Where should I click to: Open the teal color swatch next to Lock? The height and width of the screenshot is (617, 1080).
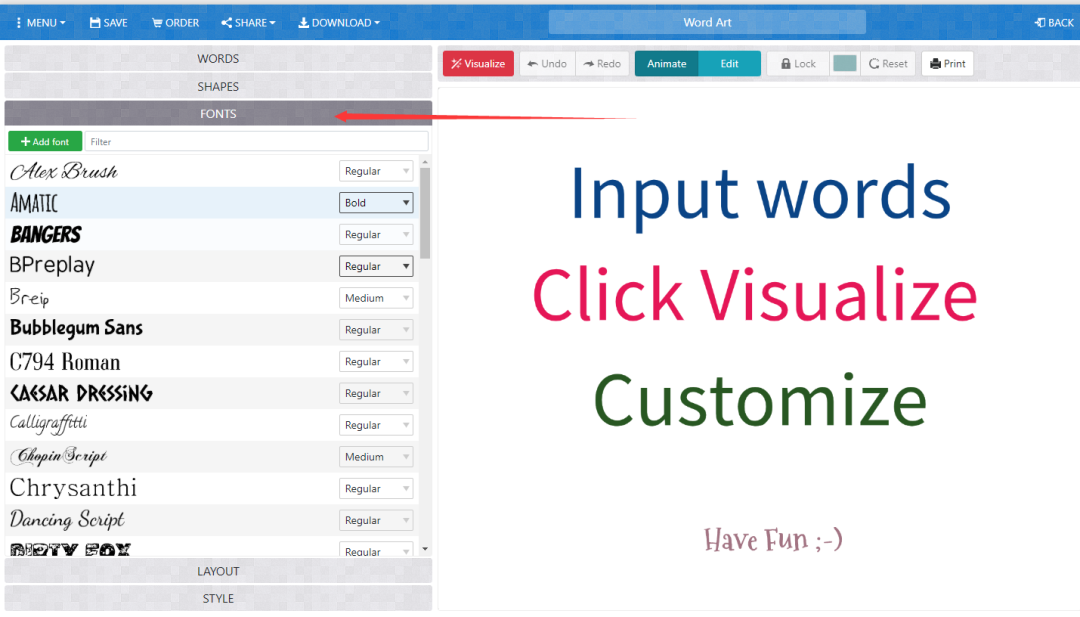click(x=844, y=63)
